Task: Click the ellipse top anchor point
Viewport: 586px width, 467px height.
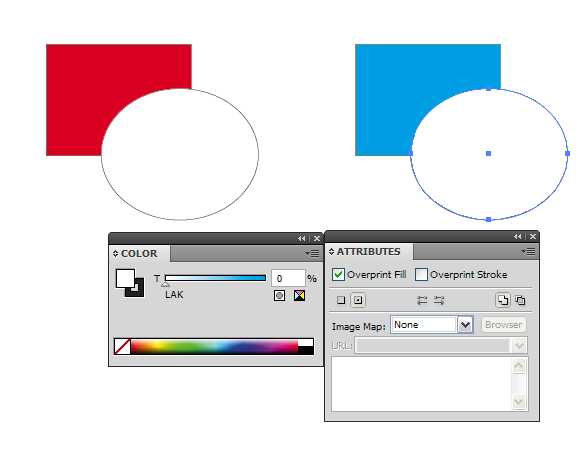Action: (488, 89)
